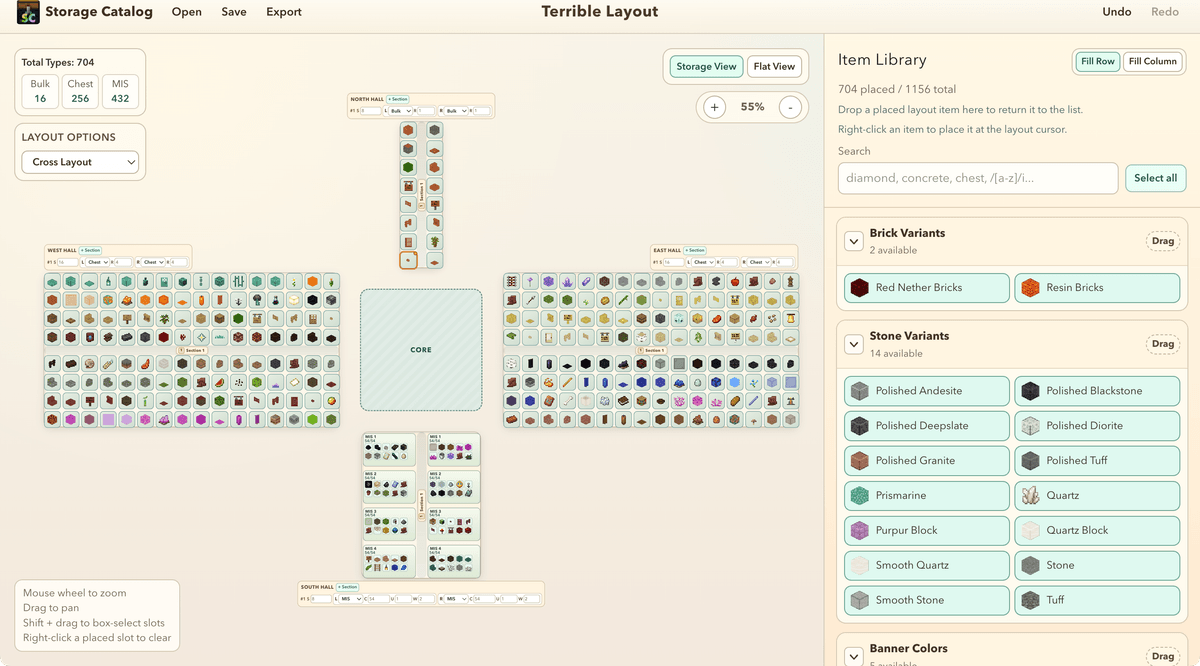The width and height of the screenshot is (1200, 666).
Task: Click the West Hall slot count field
Action: [x=68, y=262]
